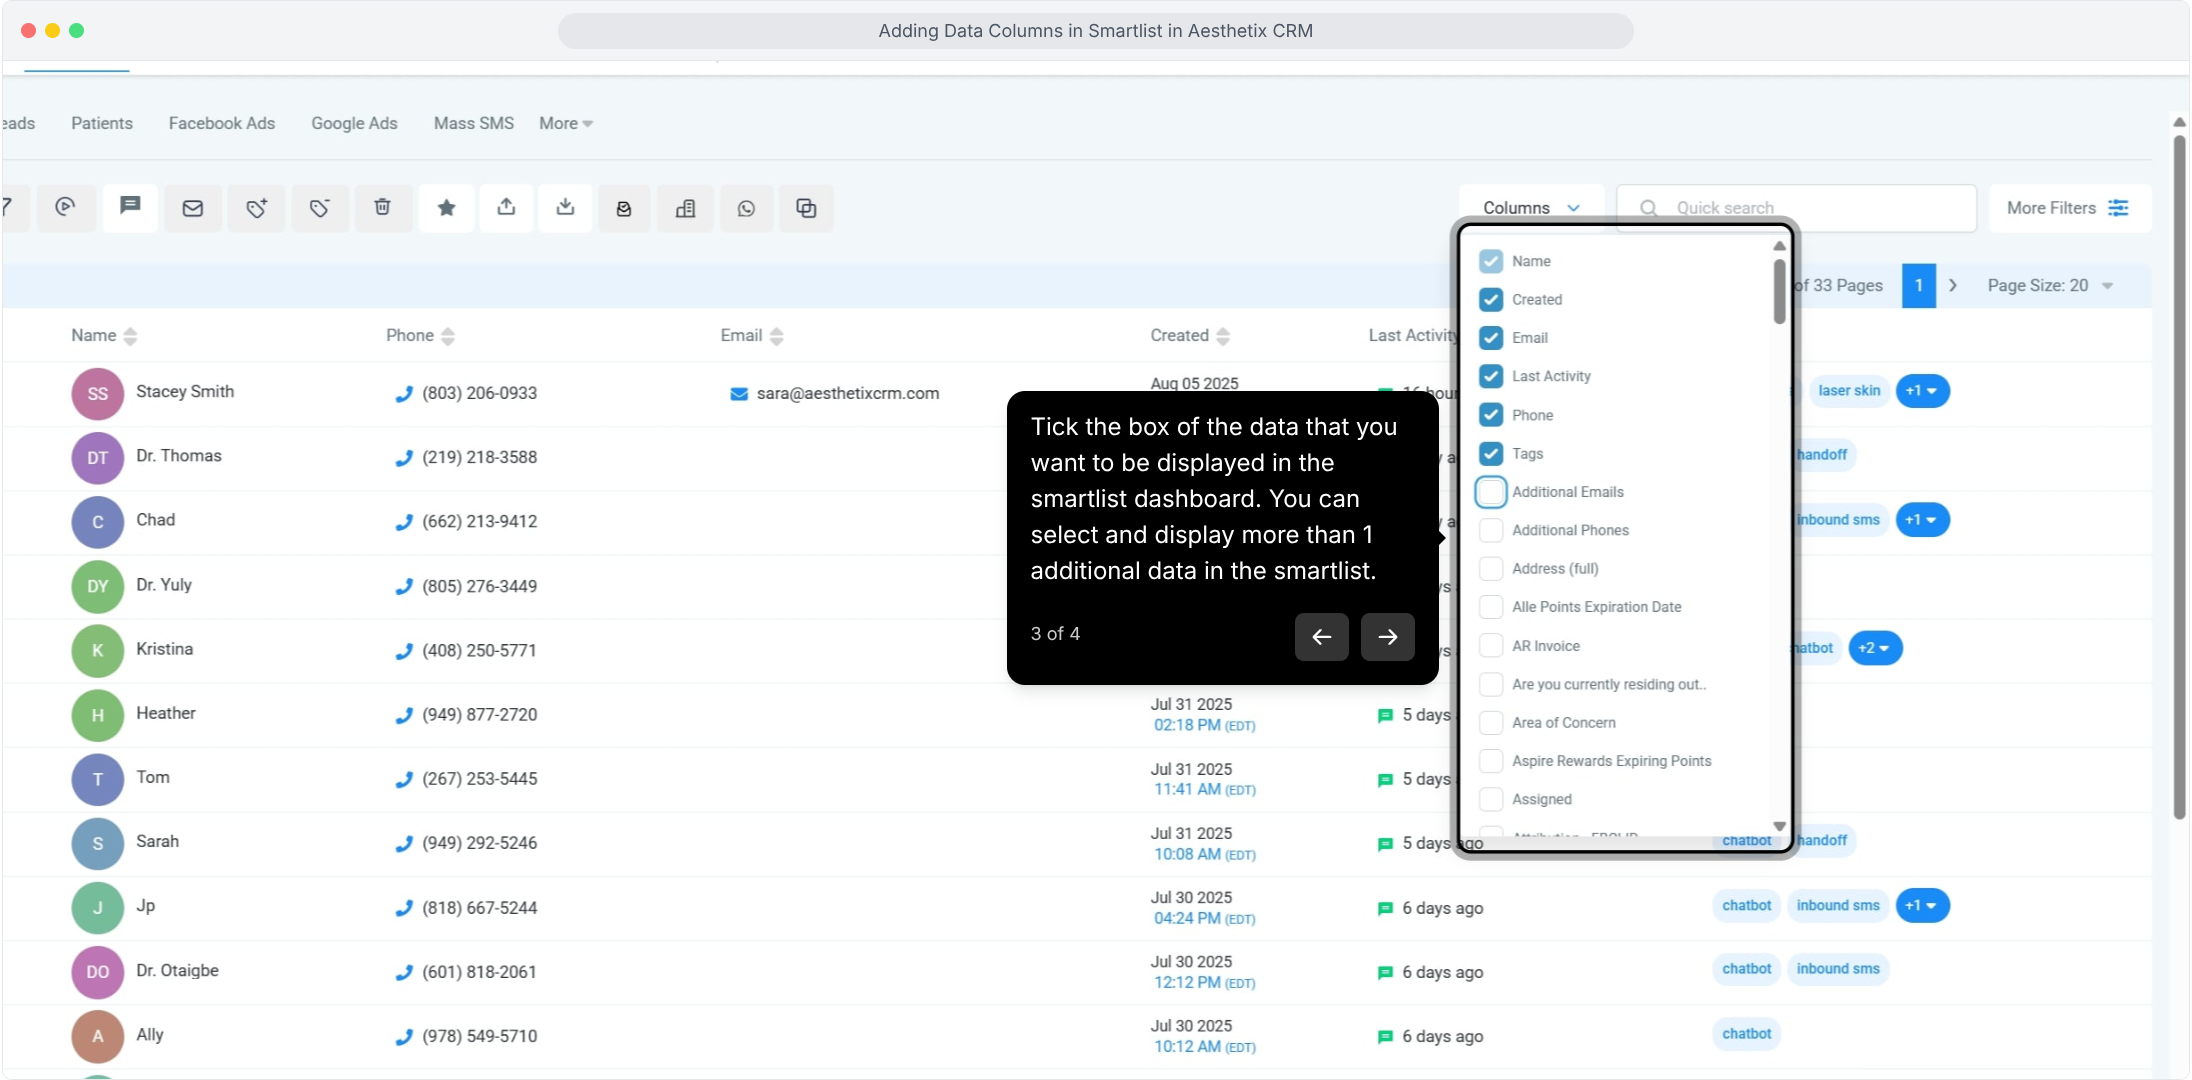The image size is (2192, 1080).
Task: Click the SS avatar for Stacey Smith
Action: (98, 394)
